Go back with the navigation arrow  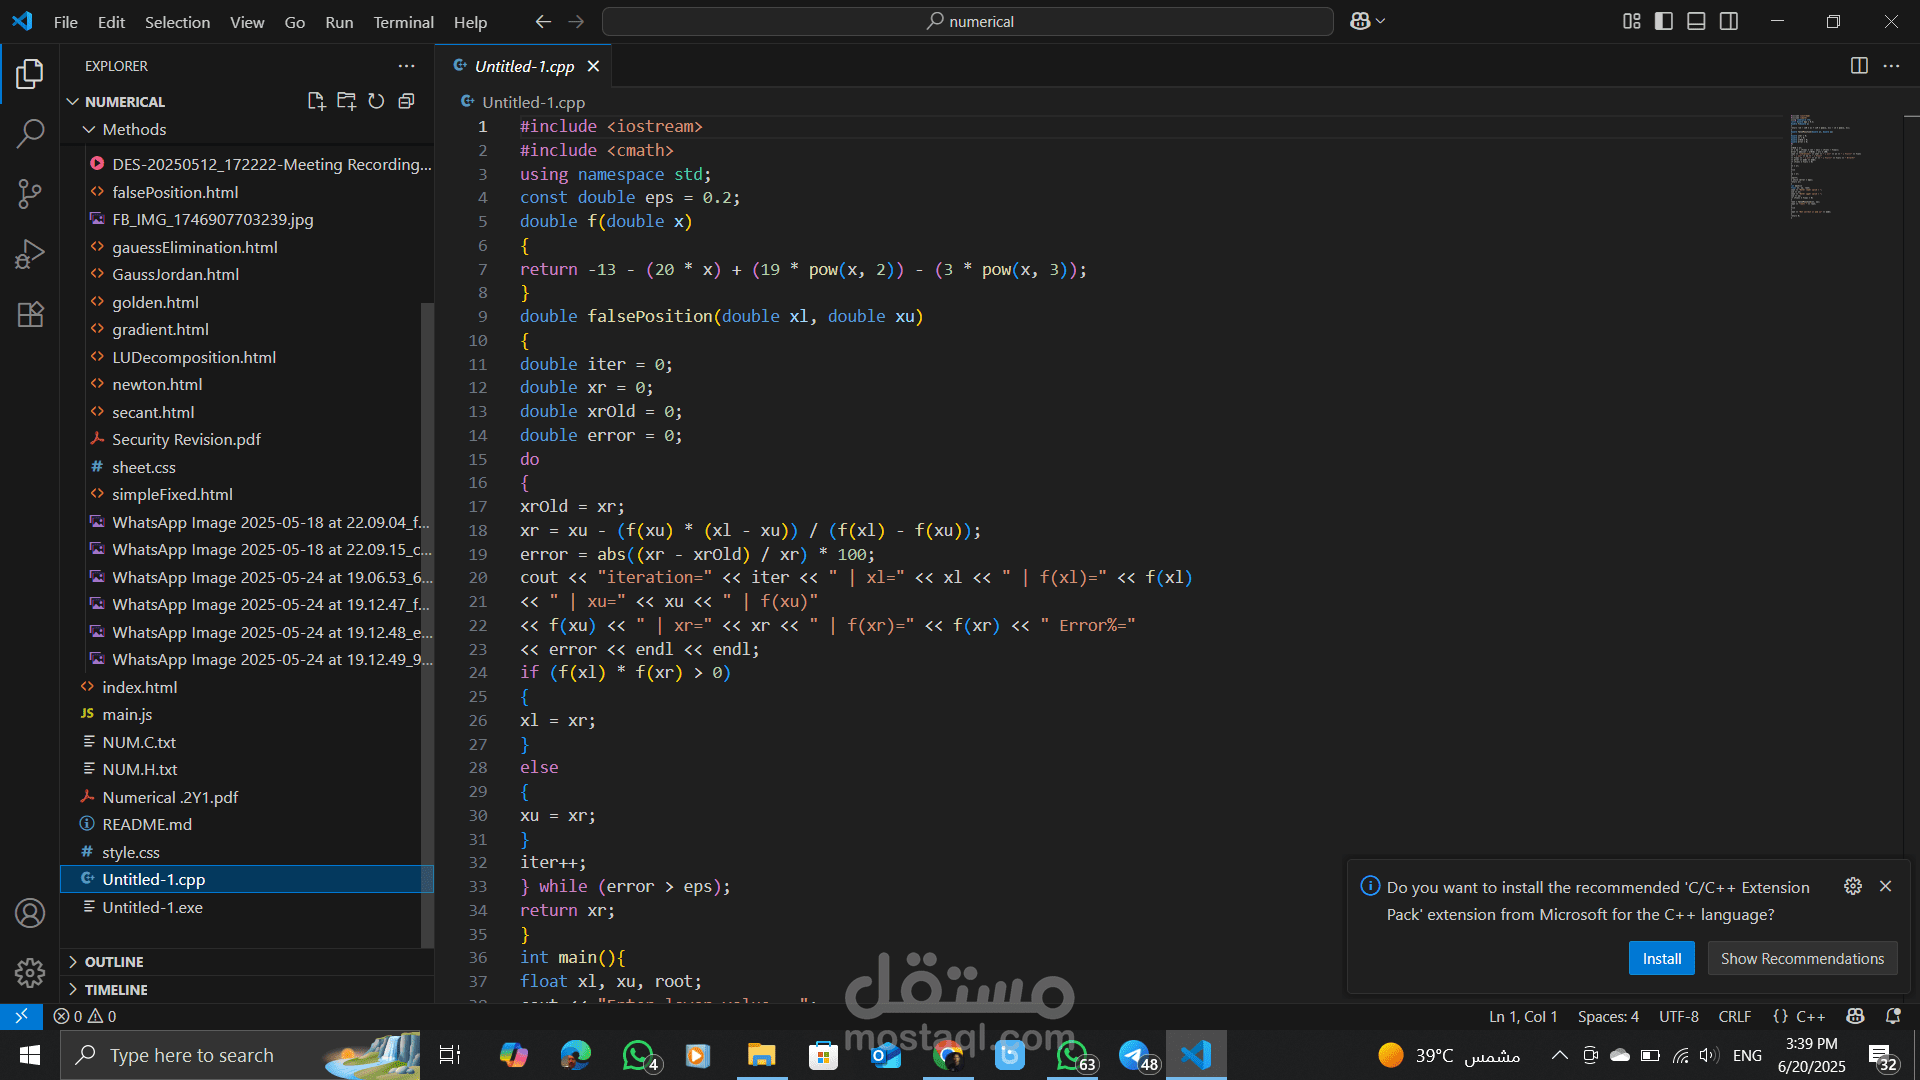(x=543, y=21)
